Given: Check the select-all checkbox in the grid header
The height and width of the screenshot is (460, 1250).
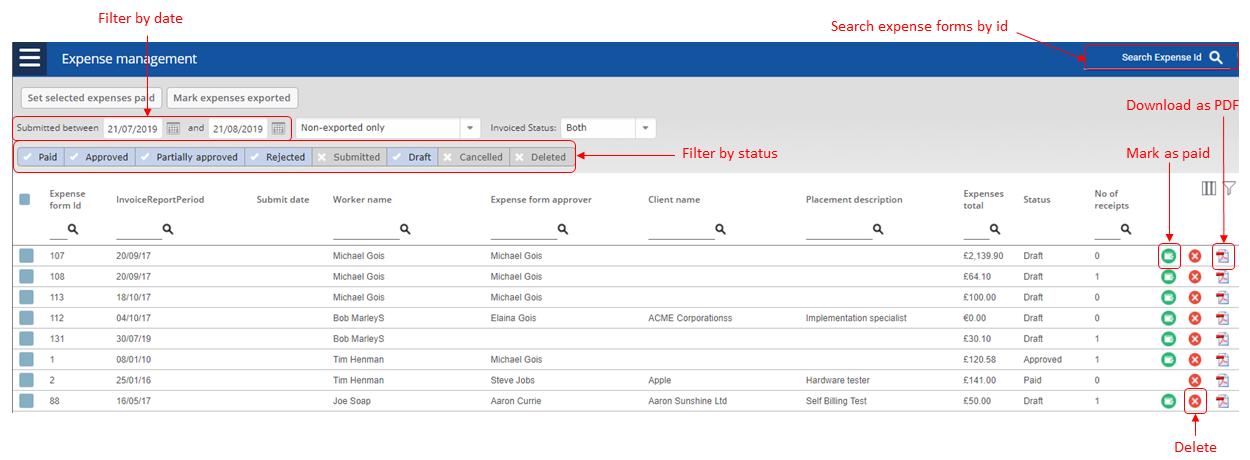Looking at the screenshot, I should point(25,200).
